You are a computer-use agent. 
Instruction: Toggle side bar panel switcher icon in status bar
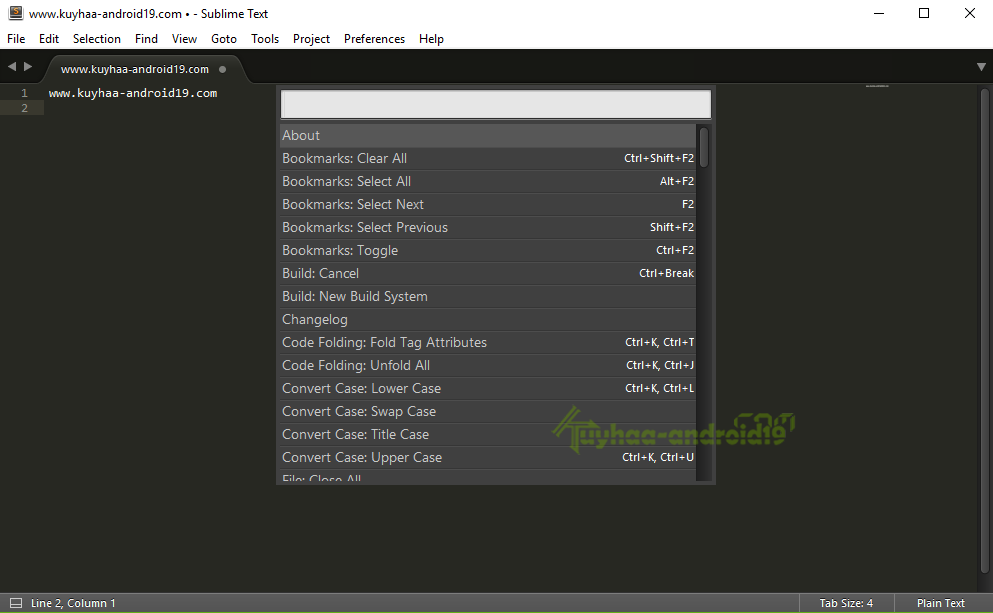click(16, 603)
